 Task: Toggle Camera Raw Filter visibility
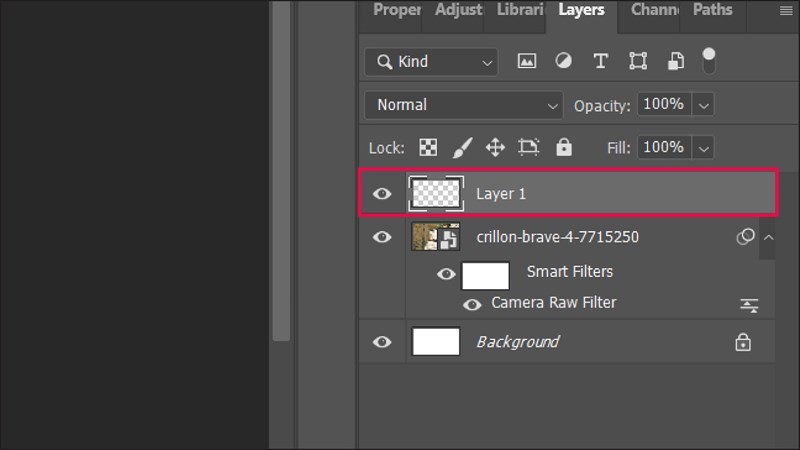point(472,305)
